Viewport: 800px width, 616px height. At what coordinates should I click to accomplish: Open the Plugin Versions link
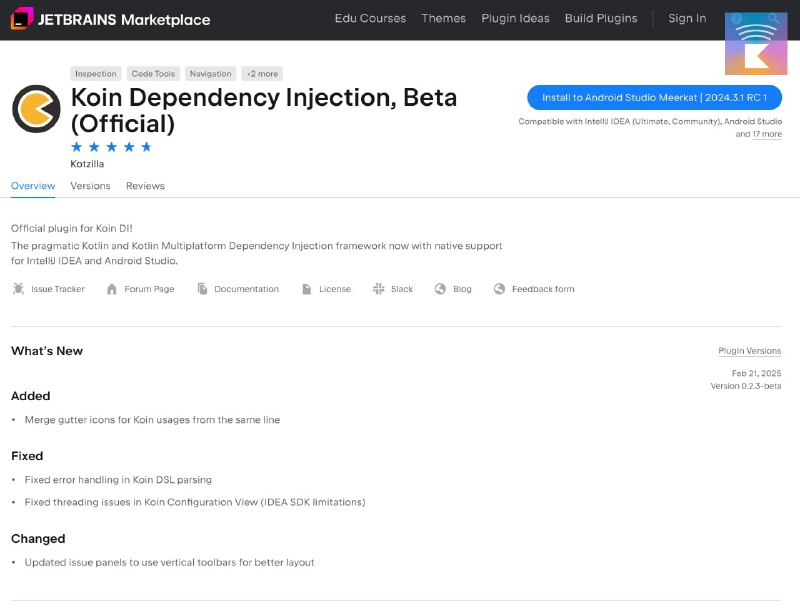pyautogui.click(x=749, y=351)
